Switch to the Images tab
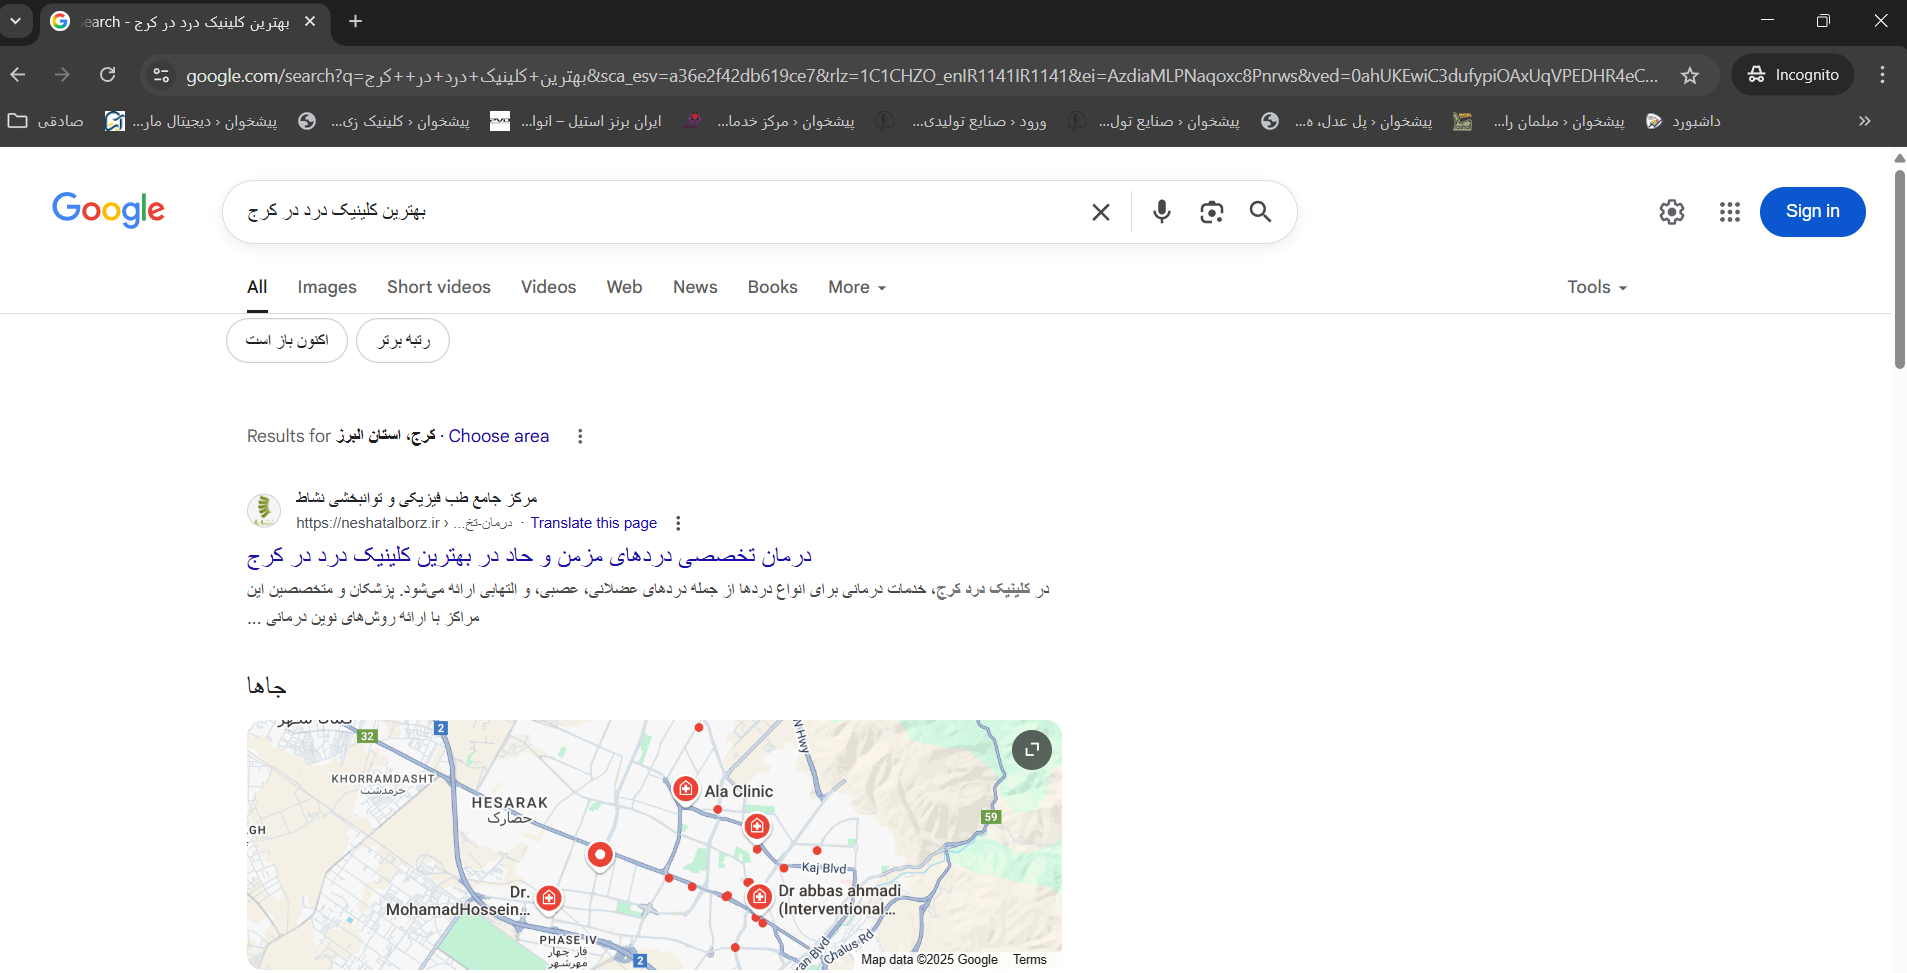 click(327, 287)
